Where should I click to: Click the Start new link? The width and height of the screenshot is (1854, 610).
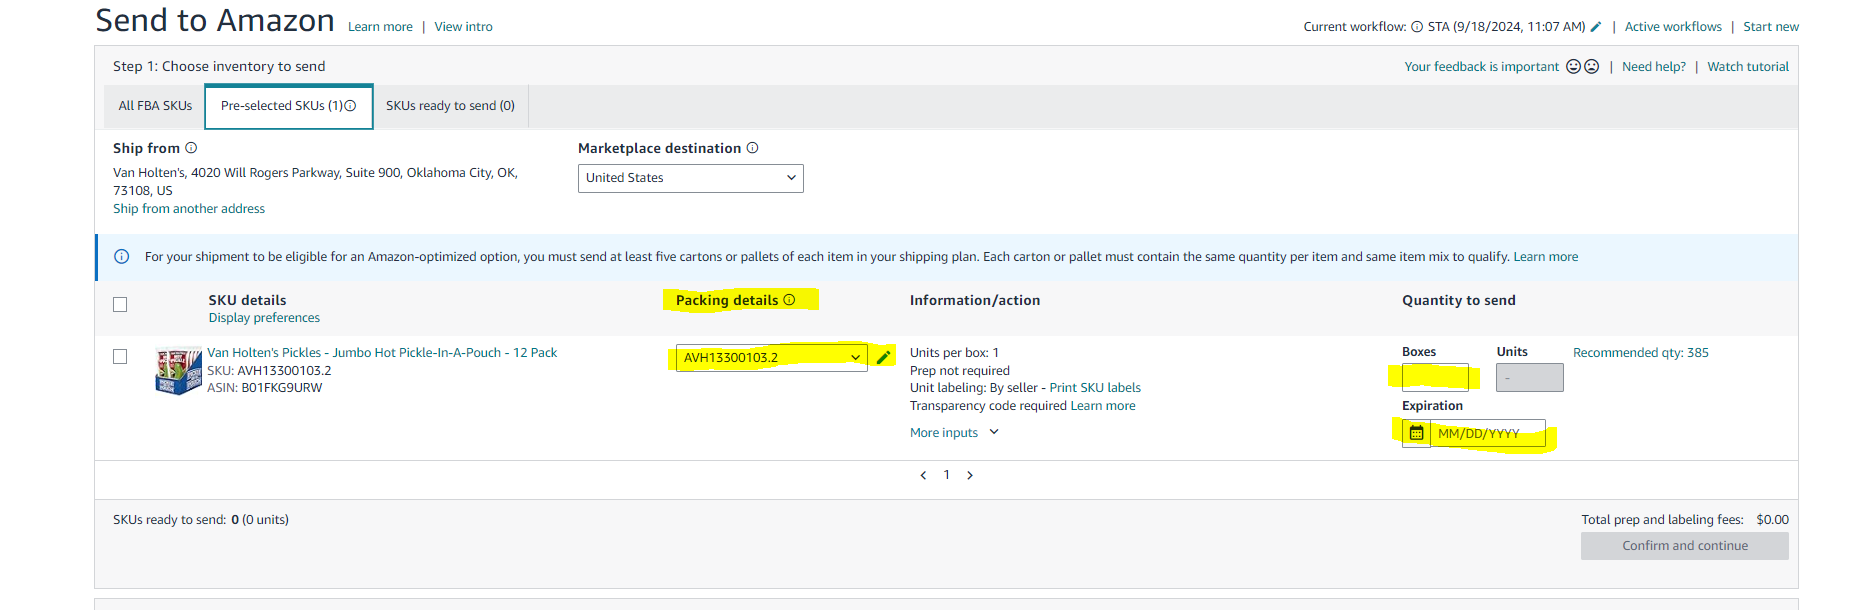click(x=1771, y=27)
